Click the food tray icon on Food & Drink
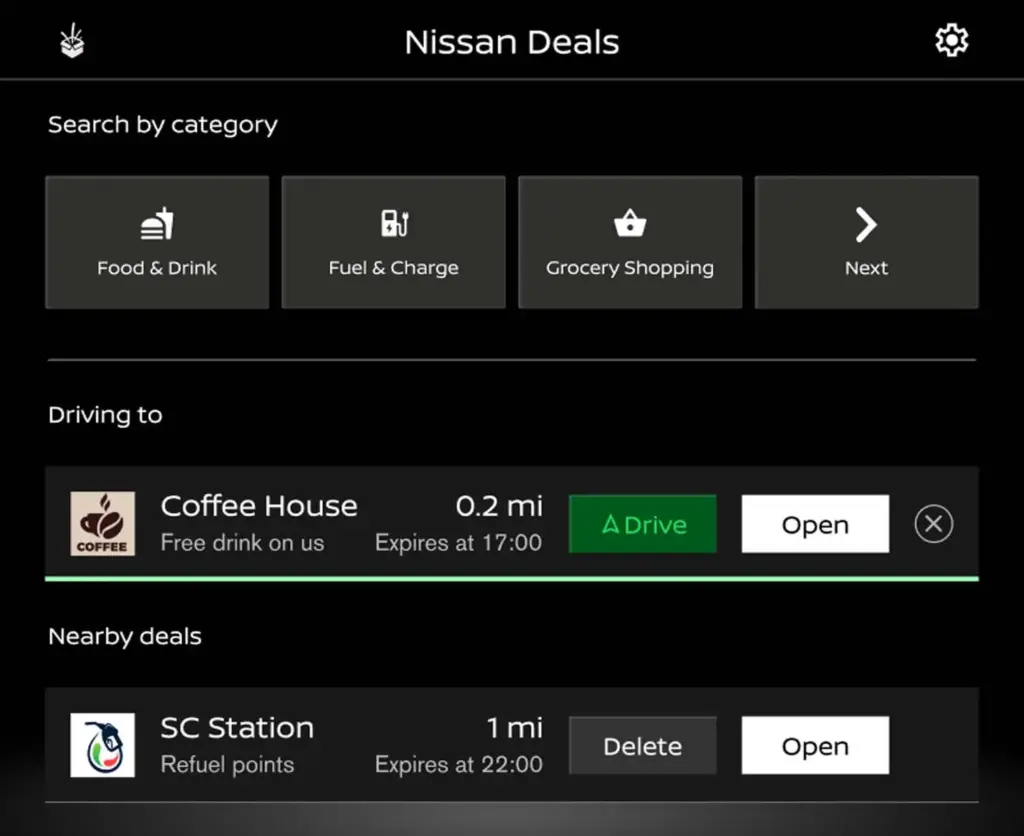The height and width of the screenshot is (836, 1024). click(157, 221)
